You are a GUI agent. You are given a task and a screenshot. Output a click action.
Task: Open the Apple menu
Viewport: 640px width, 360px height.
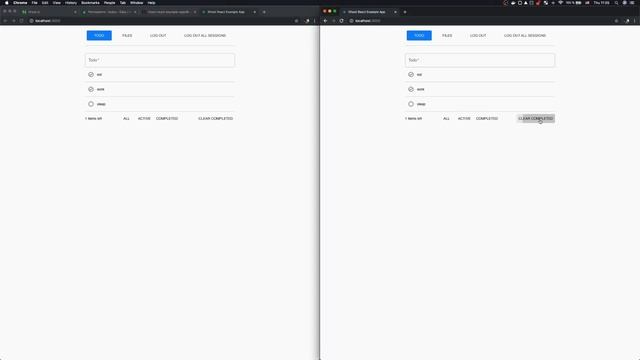tap(7, 3)
